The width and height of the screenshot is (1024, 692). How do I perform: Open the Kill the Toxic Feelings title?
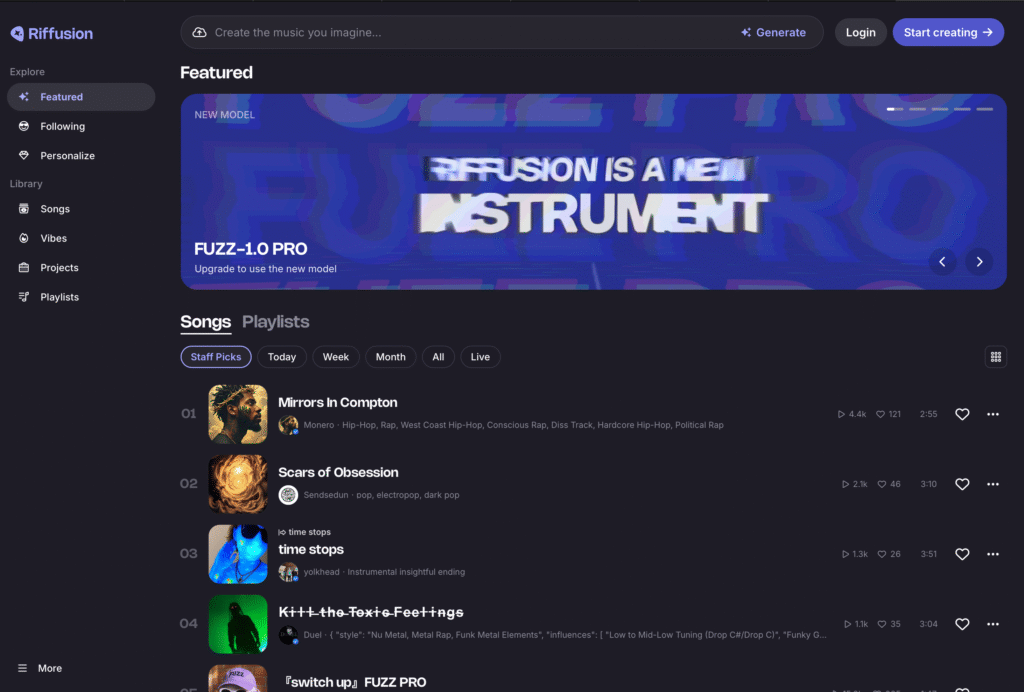pyautogui.click(x=371, y=612)
